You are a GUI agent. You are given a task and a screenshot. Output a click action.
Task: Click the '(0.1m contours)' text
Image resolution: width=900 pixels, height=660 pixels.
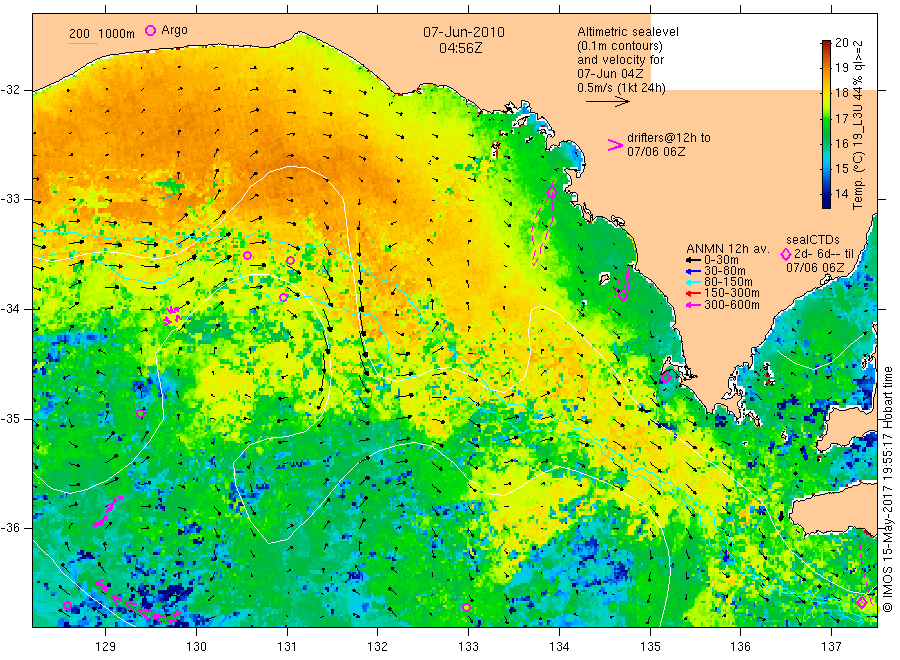point(620,46)
